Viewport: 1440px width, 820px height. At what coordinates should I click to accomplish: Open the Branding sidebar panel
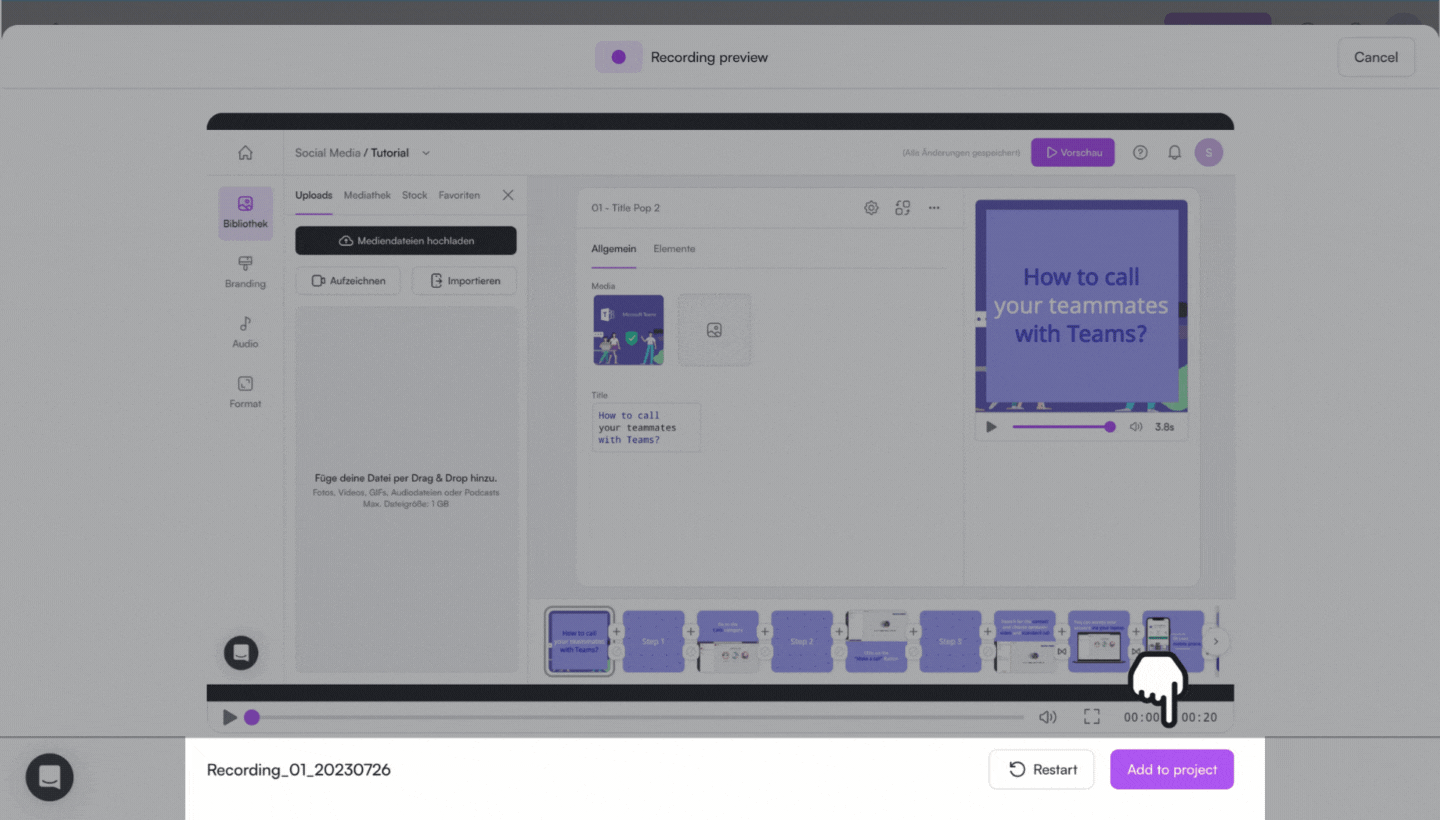[x=245, y=271]
